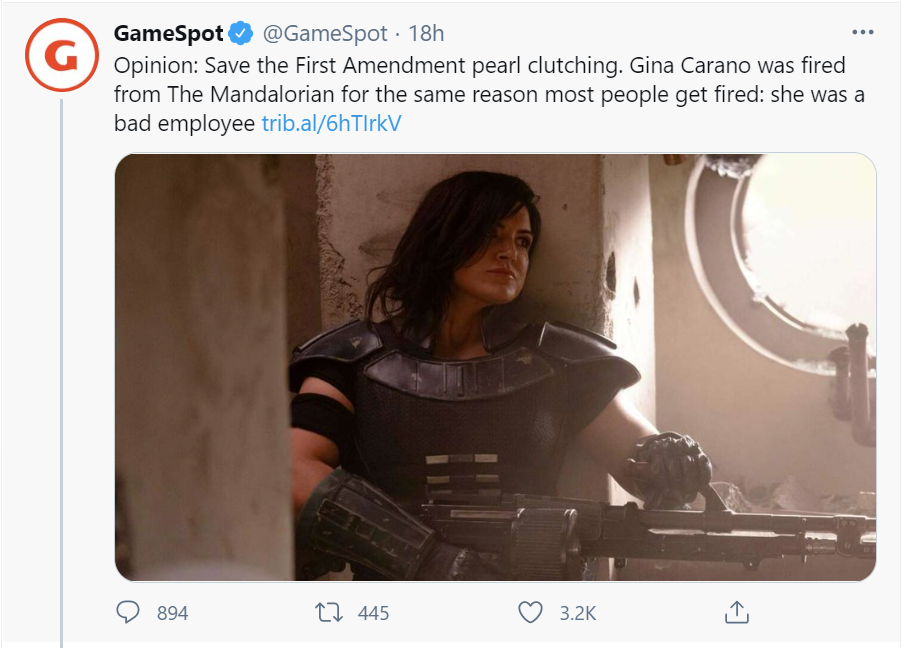Click the words "bad employee" in the tweet
The image size is (907, 648).
pyautogui.click(x=185, y=124)
